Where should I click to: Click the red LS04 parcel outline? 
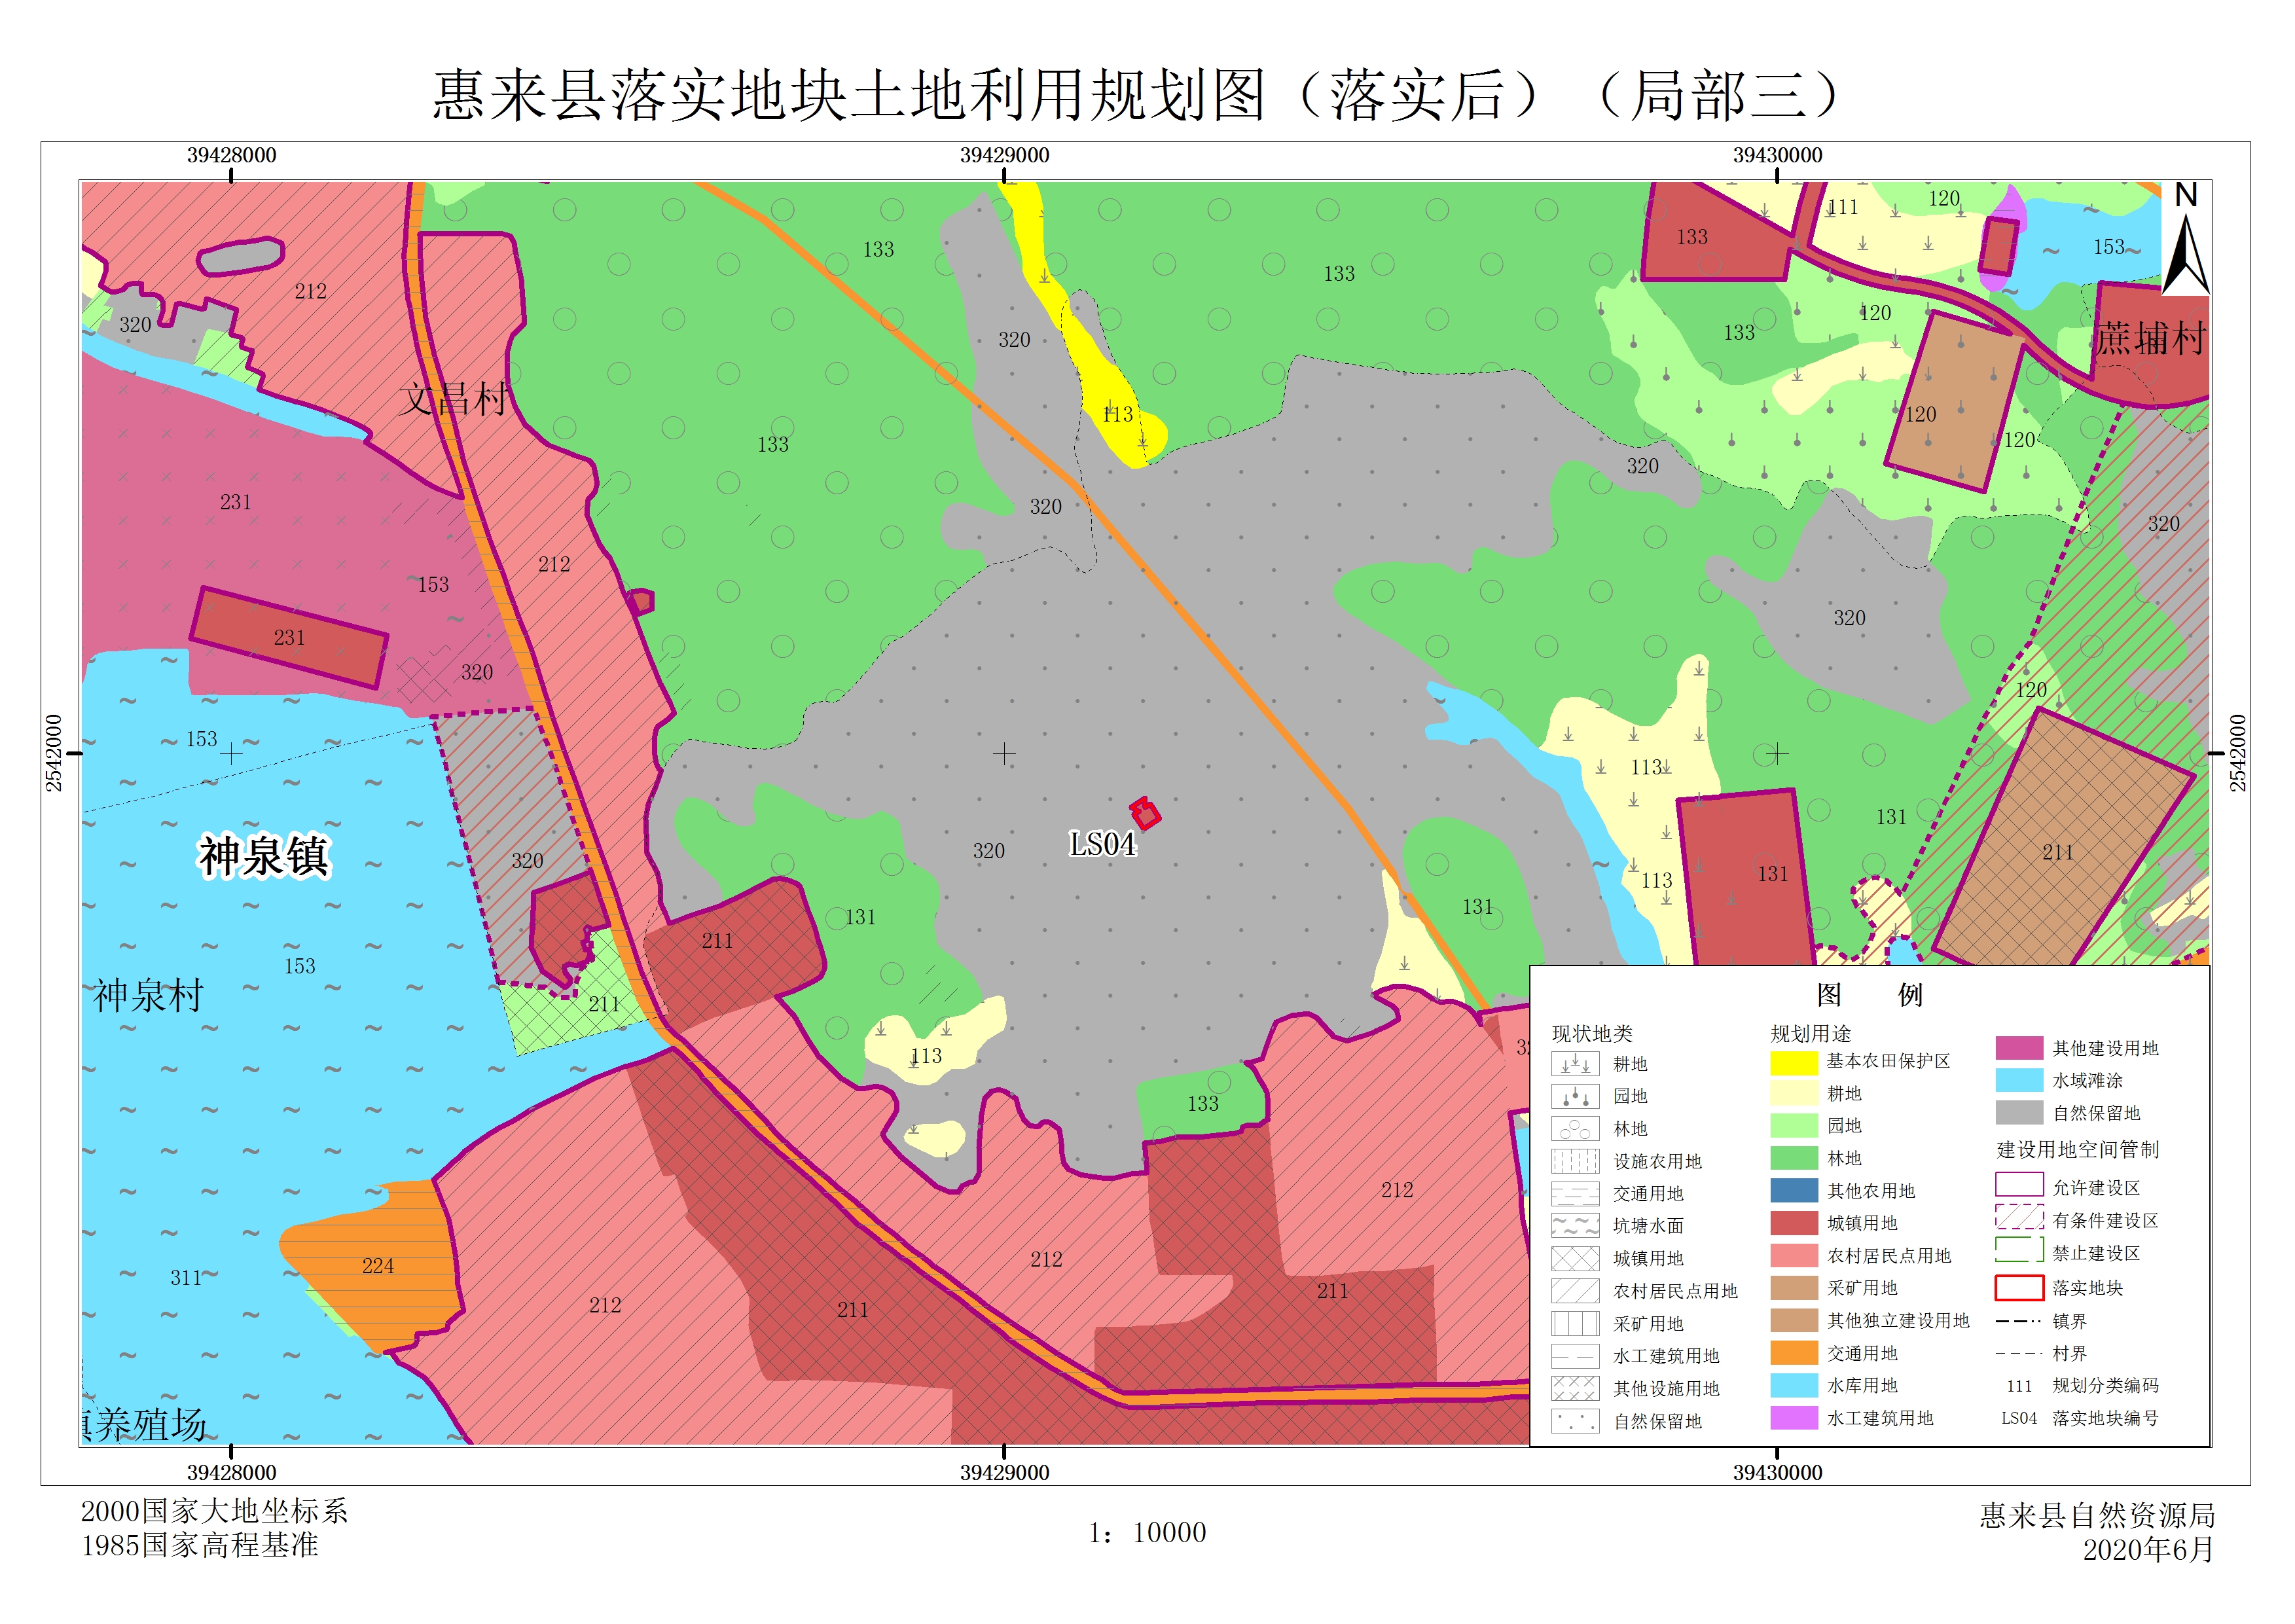(1145, 813)
